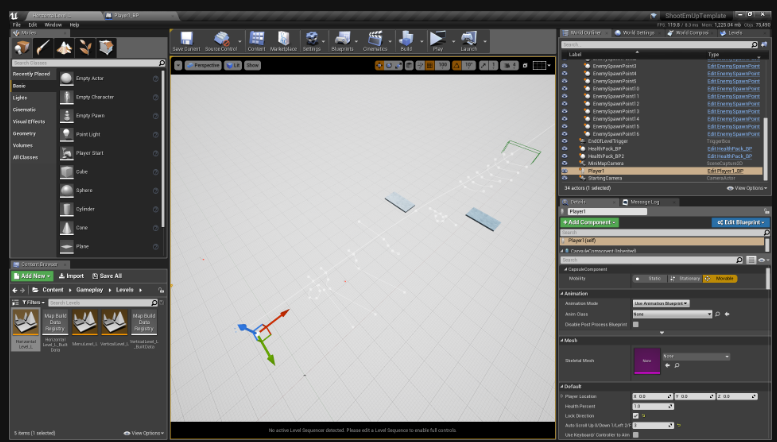The image size is (777, 442).
Task: Toggle grid snapping in viewport toolbar
Action: [x=430, y=65]
